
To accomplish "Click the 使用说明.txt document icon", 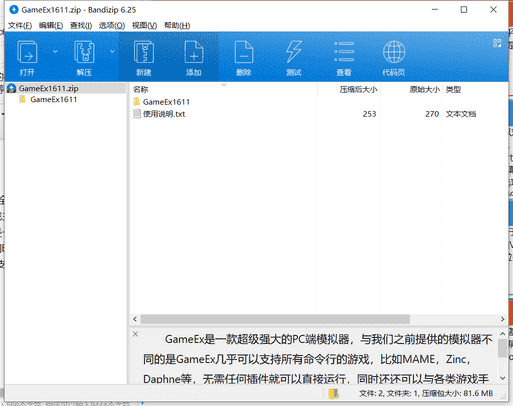I will 137,114.
